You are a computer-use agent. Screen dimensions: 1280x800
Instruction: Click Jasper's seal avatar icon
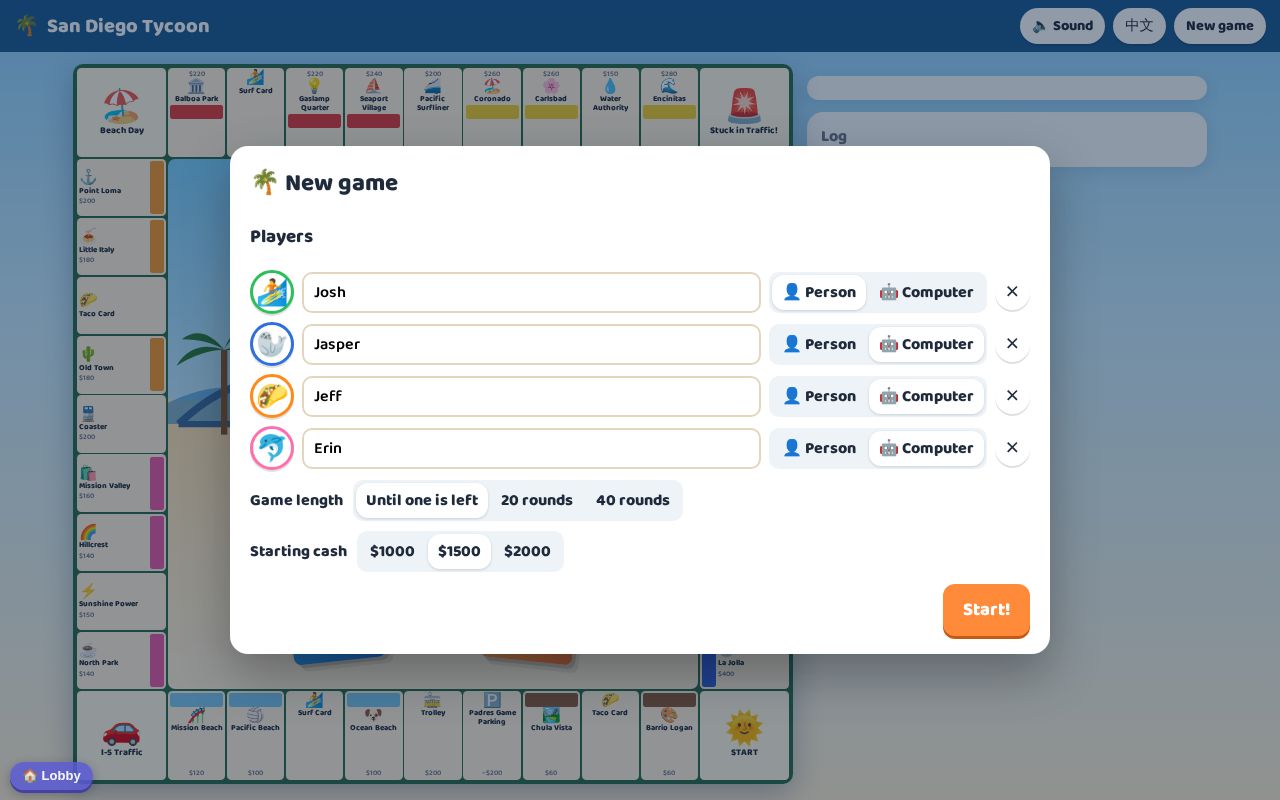click(x=272, y=344)
